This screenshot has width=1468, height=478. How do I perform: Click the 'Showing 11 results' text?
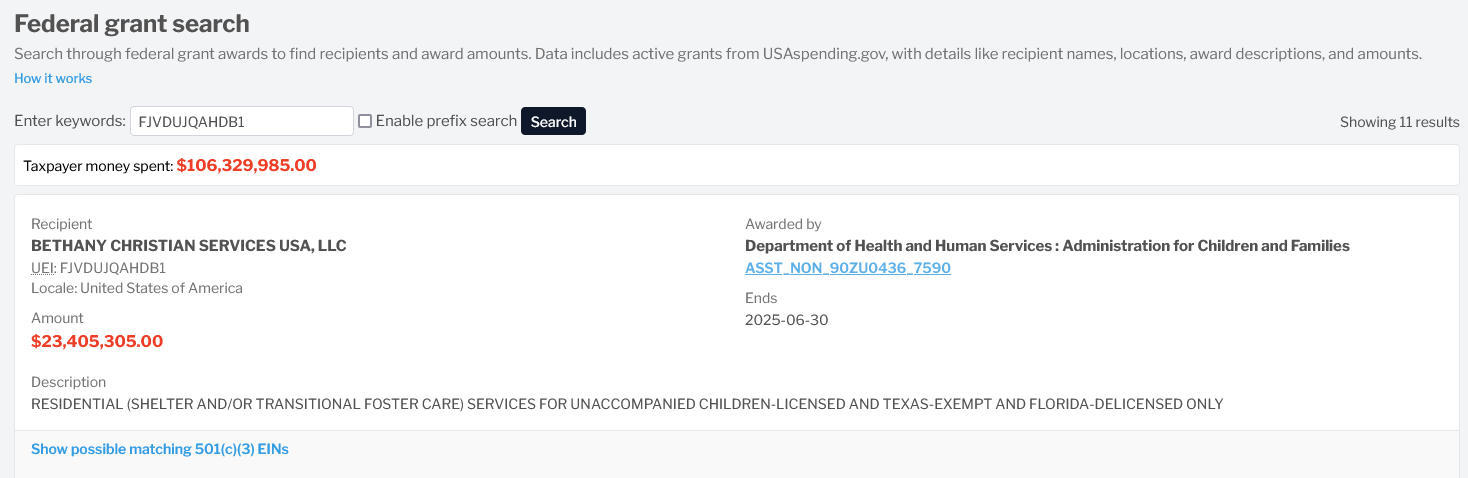[x=1399, y=122]
